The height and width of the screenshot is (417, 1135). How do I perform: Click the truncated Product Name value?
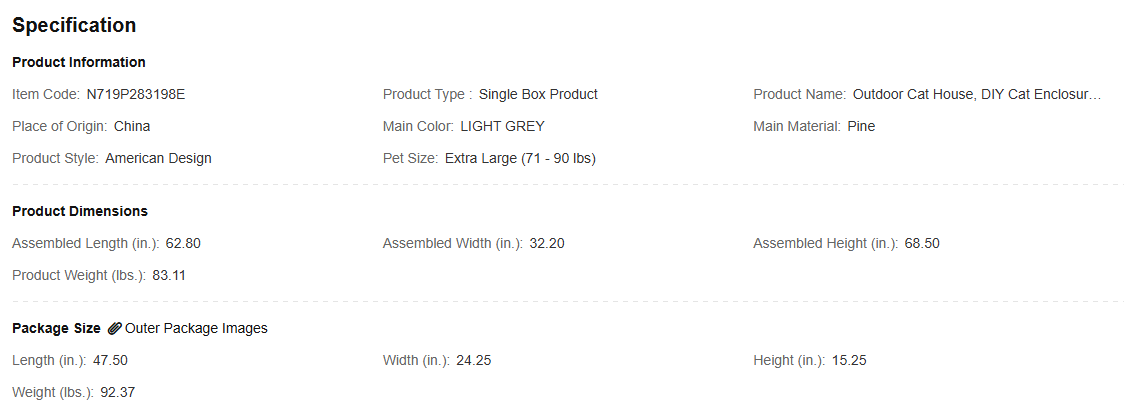(x=976, y=94)
